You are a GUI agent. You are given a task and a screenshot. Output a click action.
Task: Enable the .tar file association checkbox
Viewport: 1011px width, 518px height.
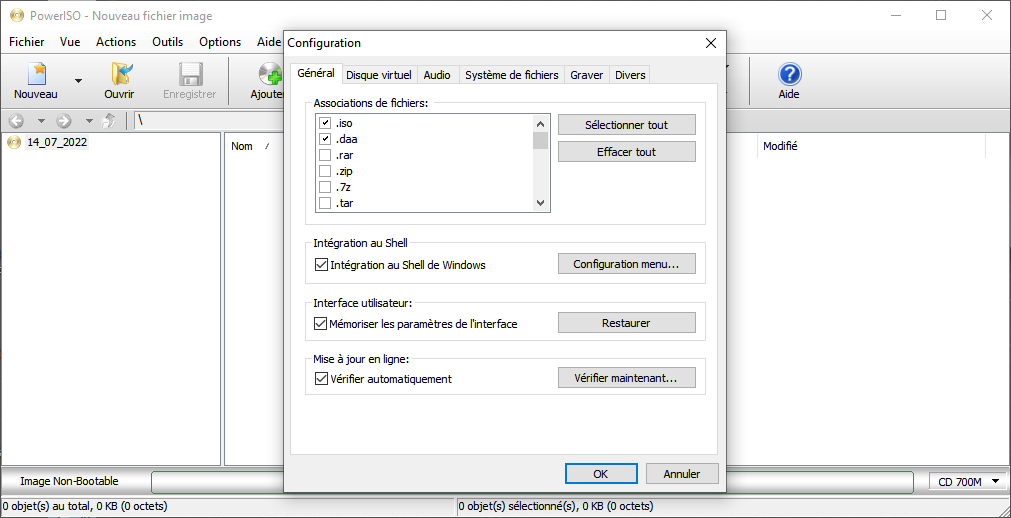[325, 203]
